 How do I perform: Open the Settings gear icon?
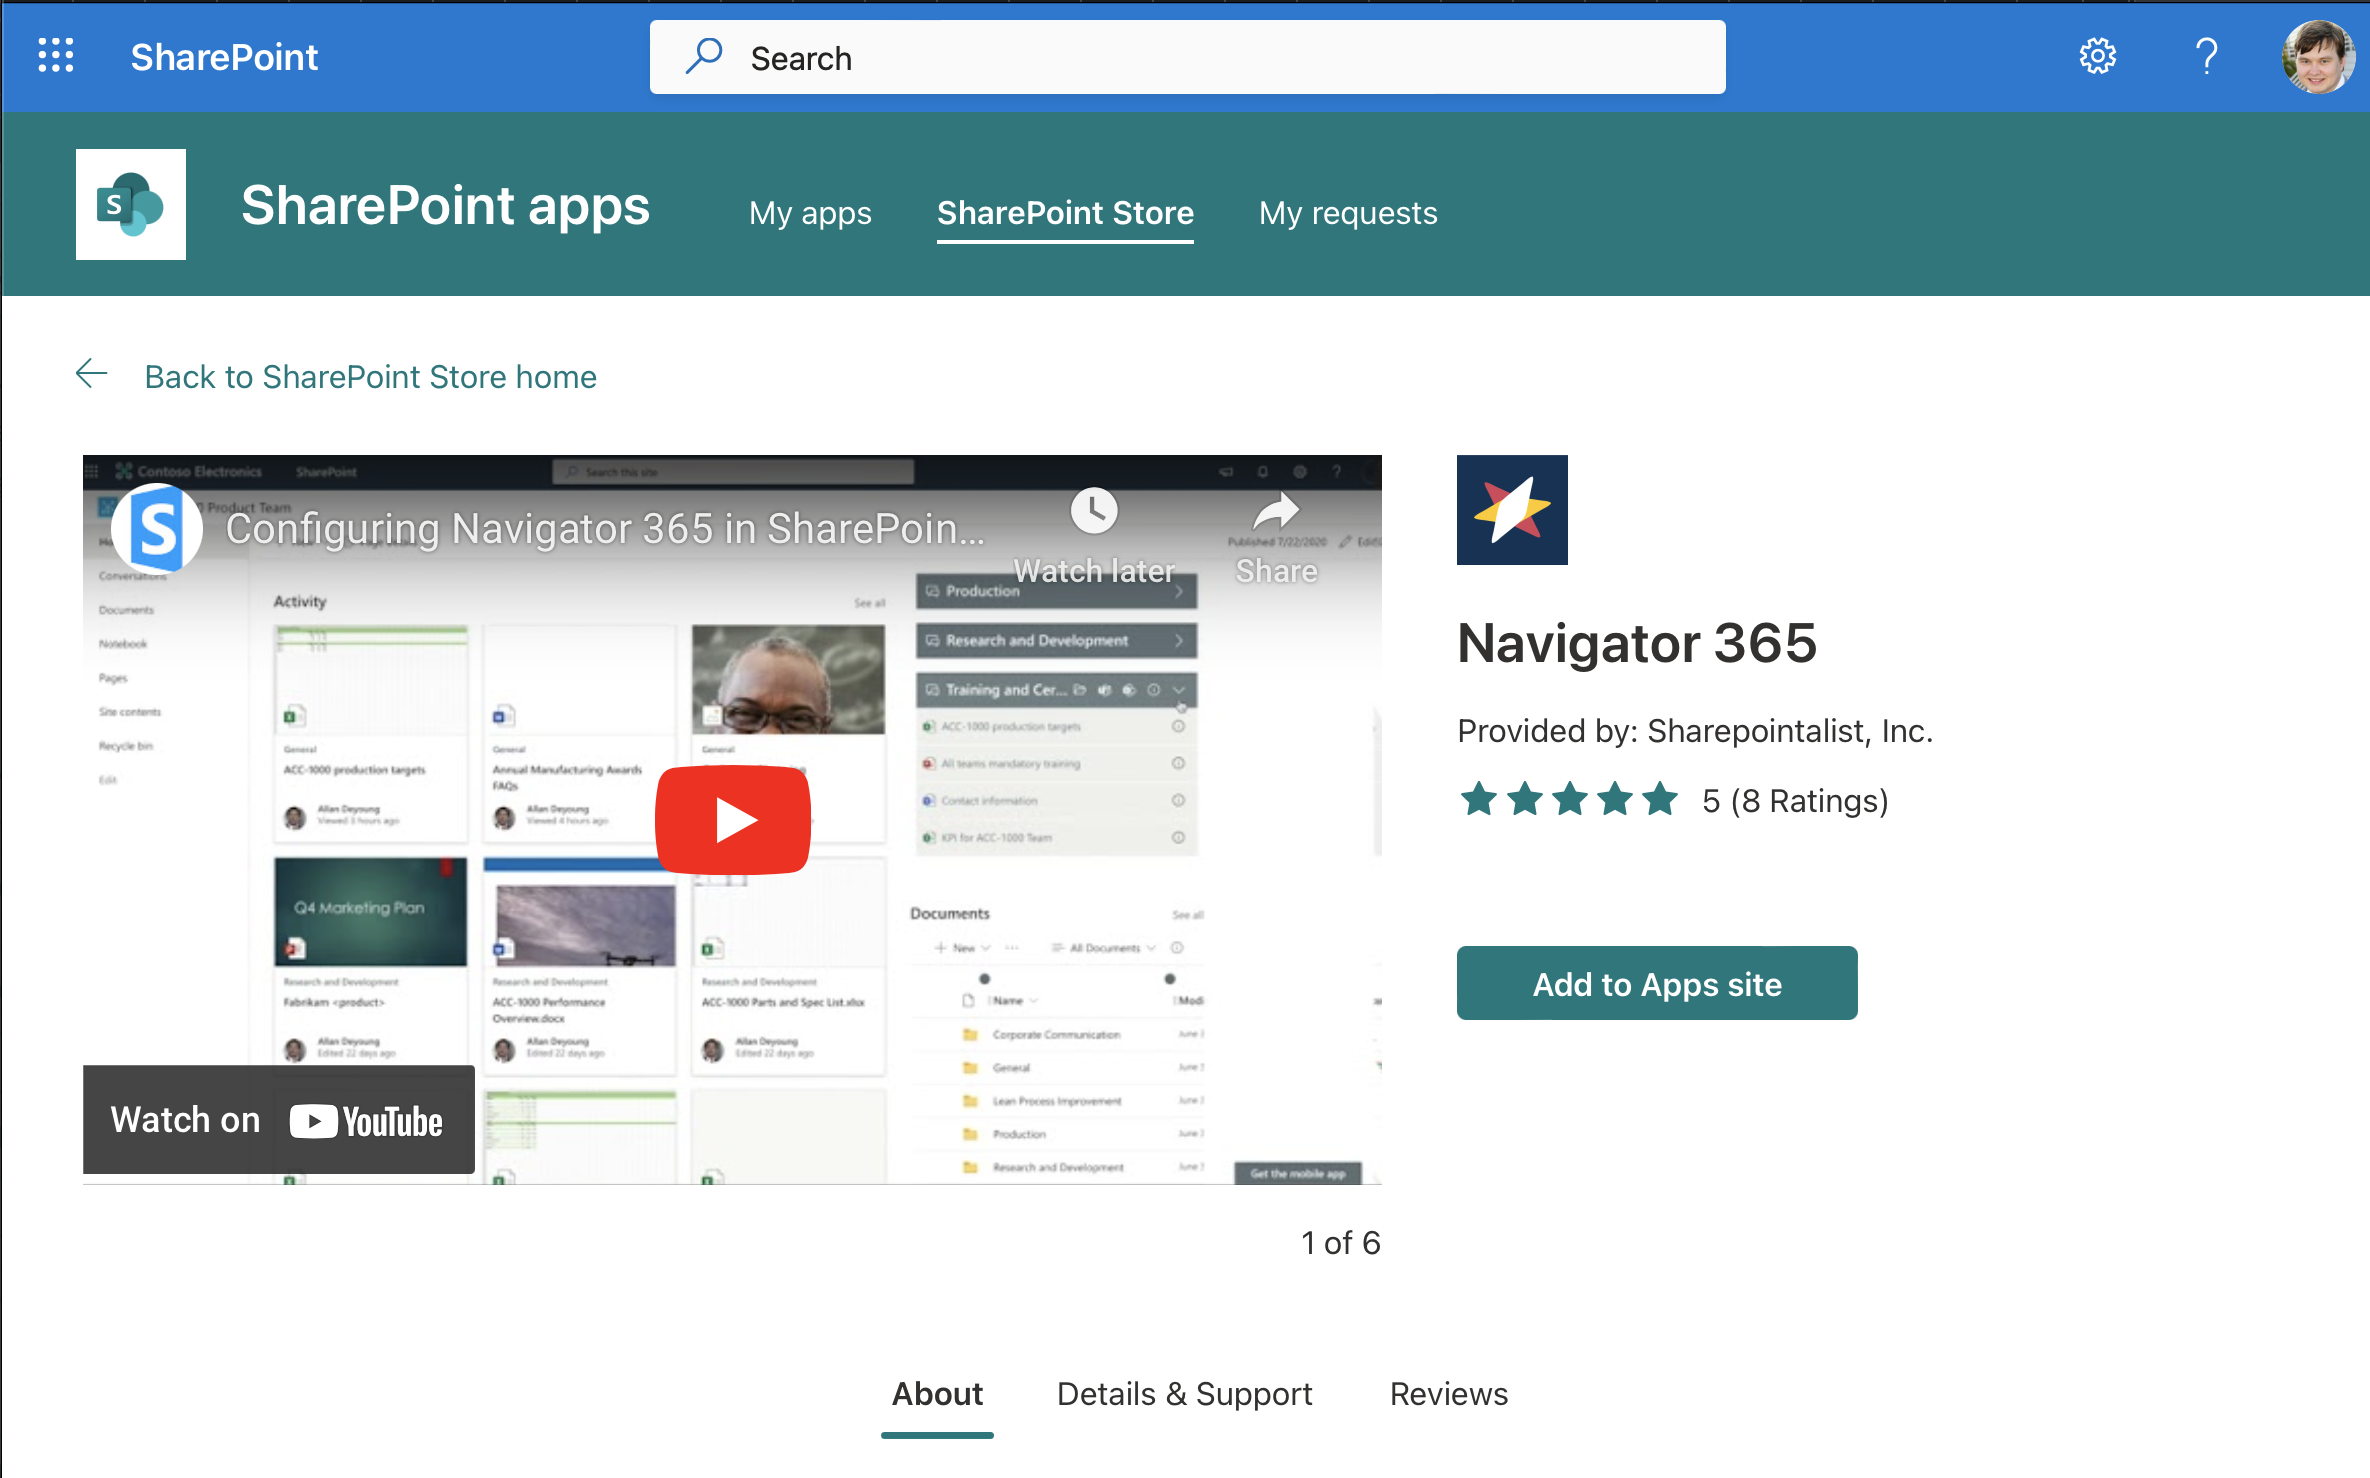click(2097, 56)
